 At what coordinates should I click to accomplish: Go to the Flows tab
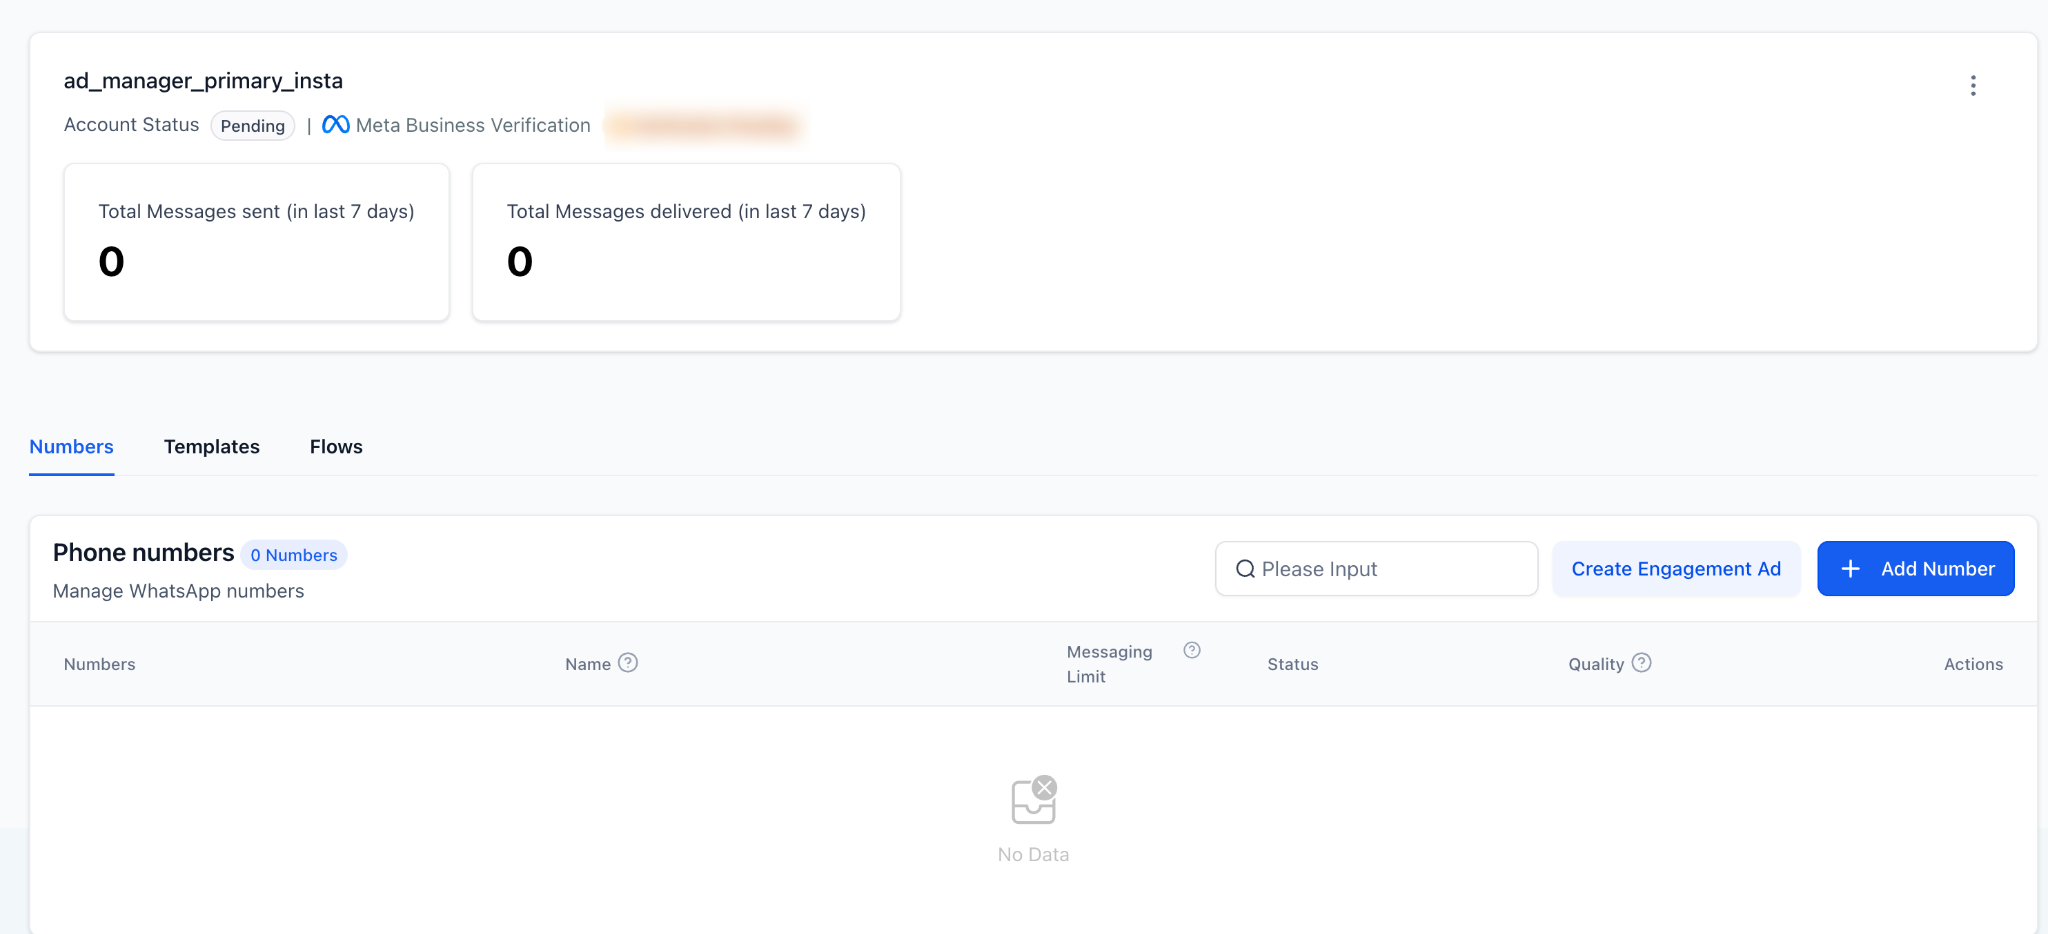(x=336, y=447)
